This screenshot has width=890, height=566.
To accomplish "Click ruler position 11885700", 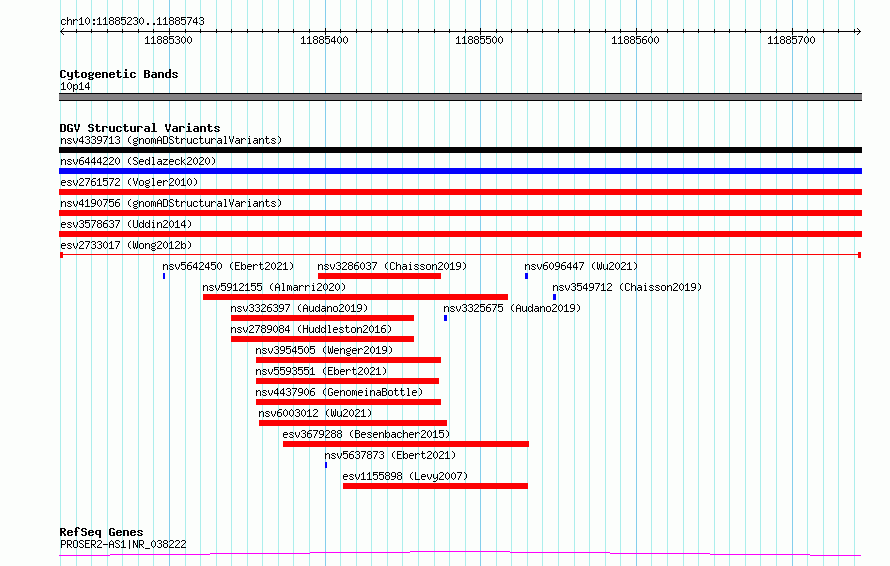I will [791, 40].
